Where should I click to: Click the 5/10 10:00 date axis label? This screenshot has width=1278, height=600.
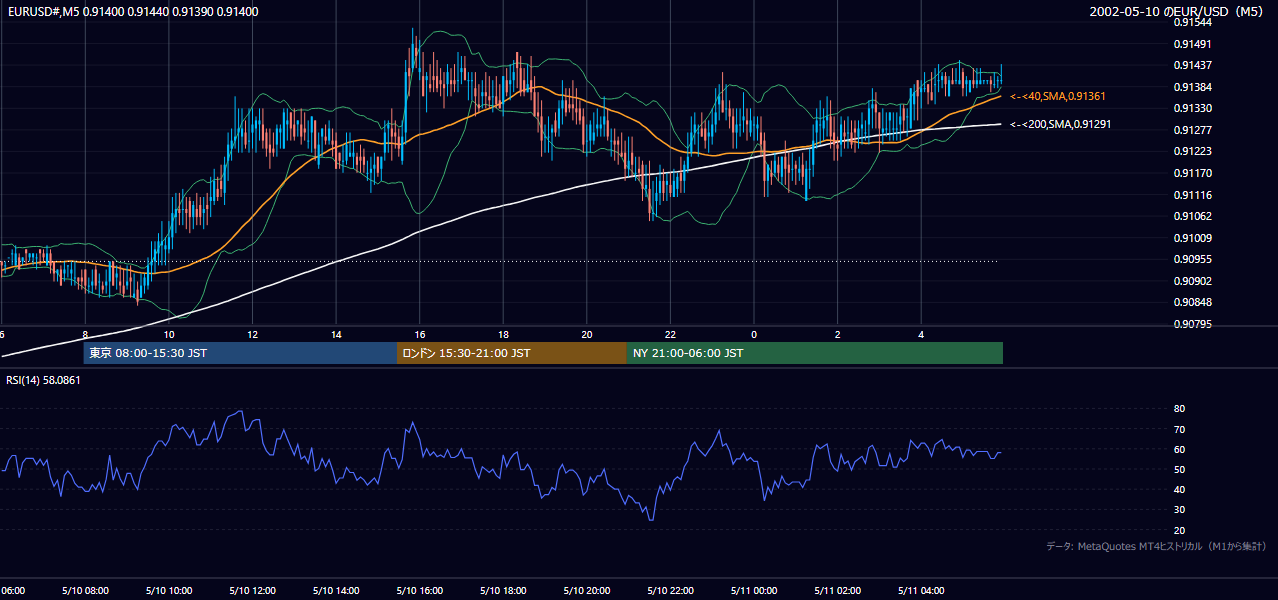click(x=169, y=590)
